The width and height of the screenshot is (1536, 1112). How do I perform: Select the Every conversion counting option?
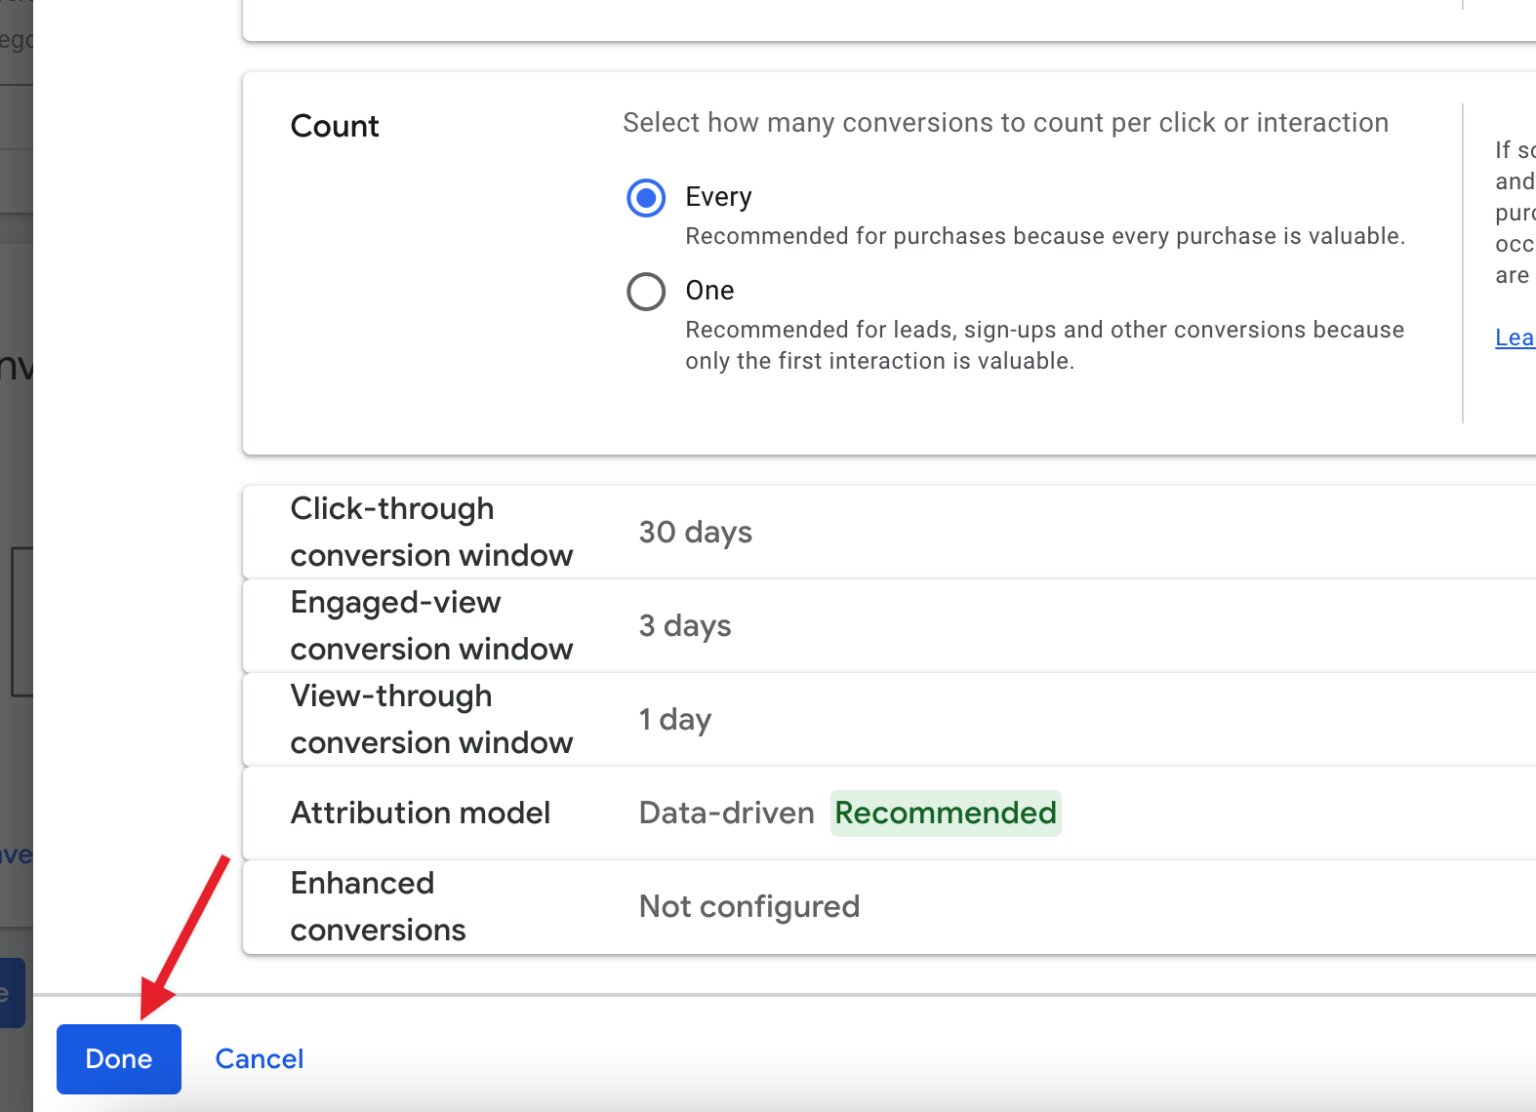click(646, 198)
